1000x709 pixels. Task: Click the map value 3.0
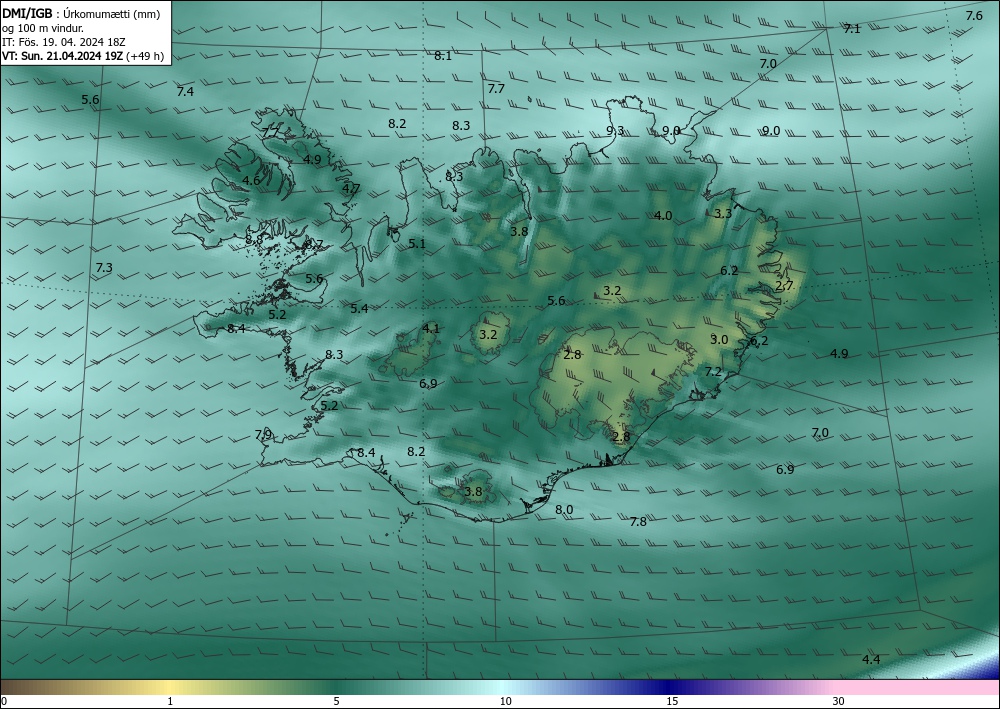719,340
